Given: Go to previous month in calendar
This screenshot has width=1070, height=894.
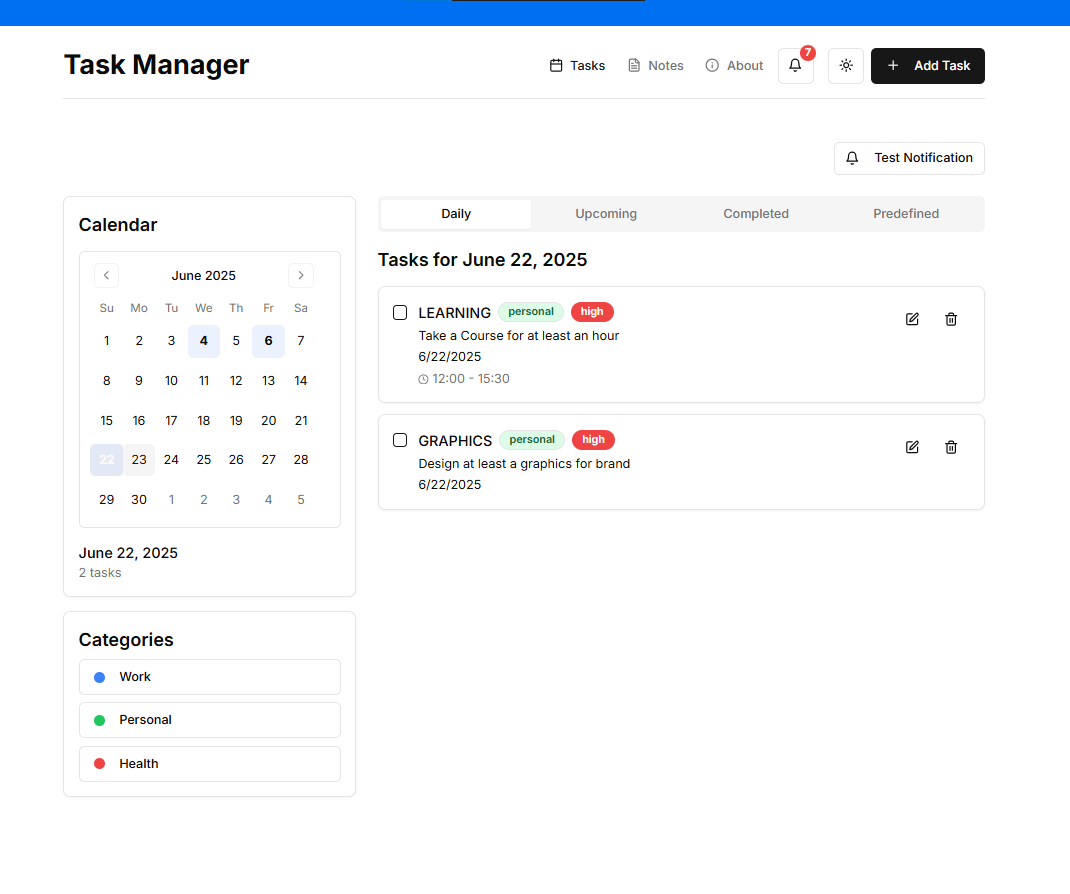Looking at the screenshot, I should [x=107, y=275].
